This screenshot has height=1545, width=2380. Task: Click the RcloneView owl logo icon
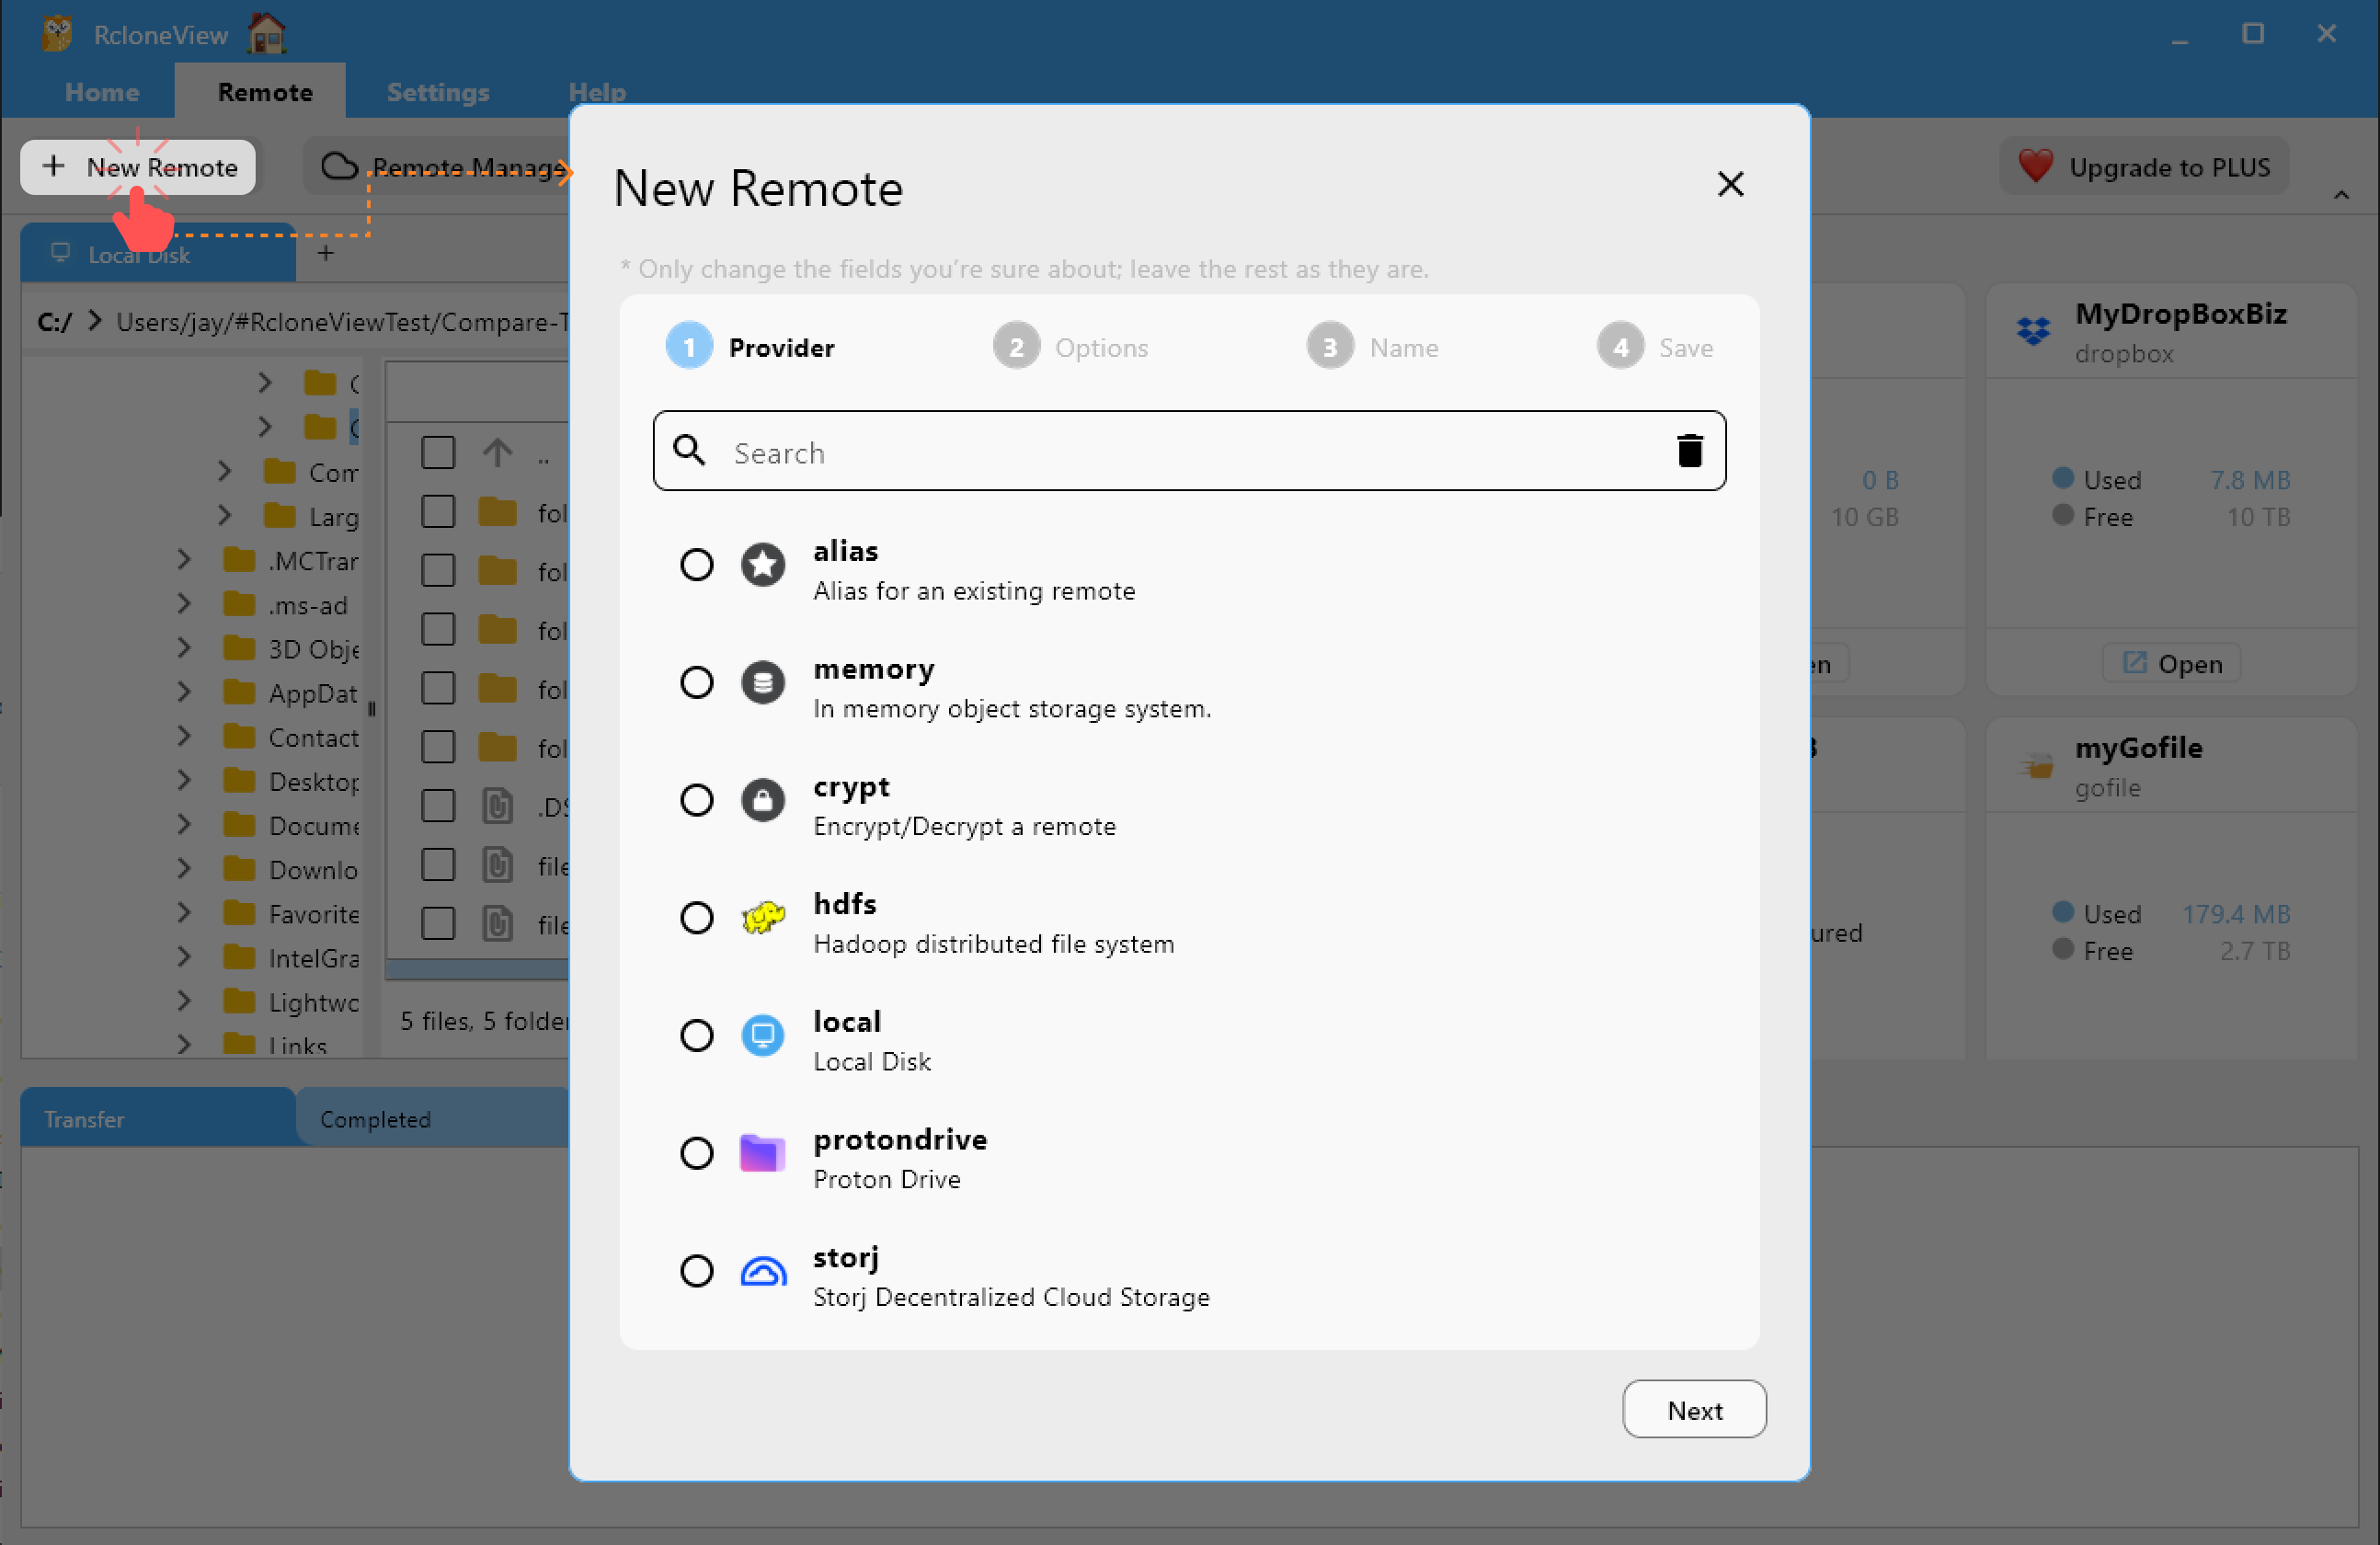57,33
